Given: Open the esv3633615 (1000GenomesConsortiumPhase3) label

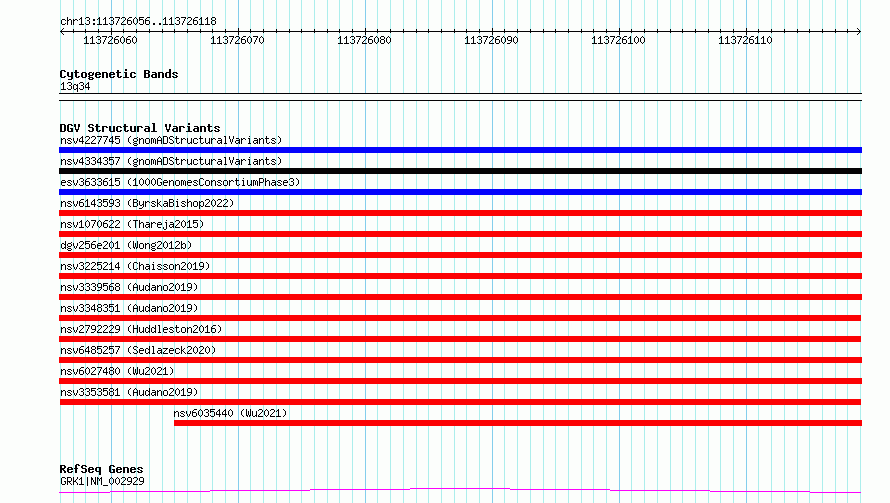Looking at the screenshot, I should click(180, 182).
